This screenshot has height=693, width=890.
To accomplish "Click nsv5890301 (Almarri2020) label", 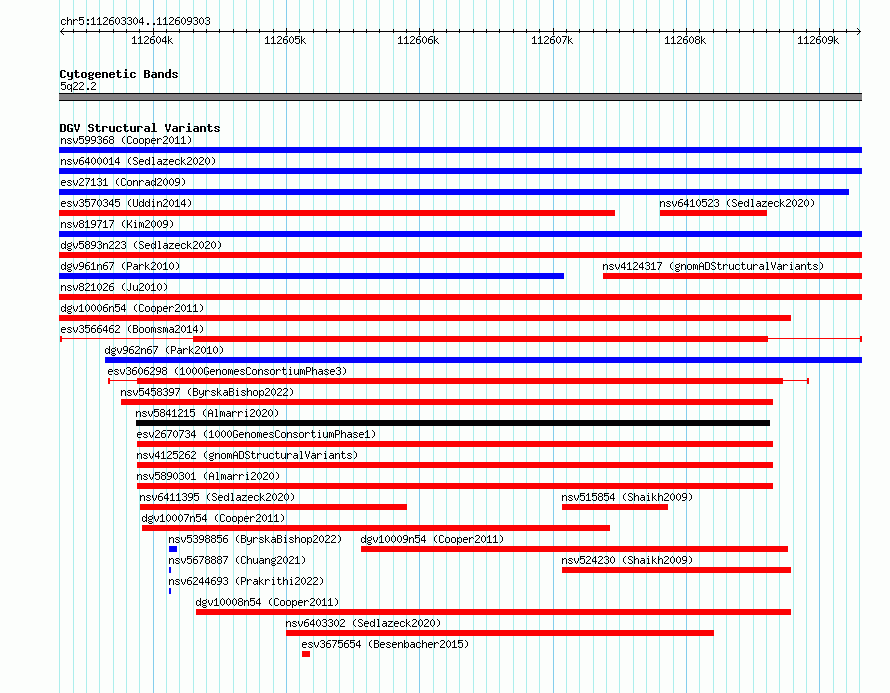I will (x=208, y=476).
